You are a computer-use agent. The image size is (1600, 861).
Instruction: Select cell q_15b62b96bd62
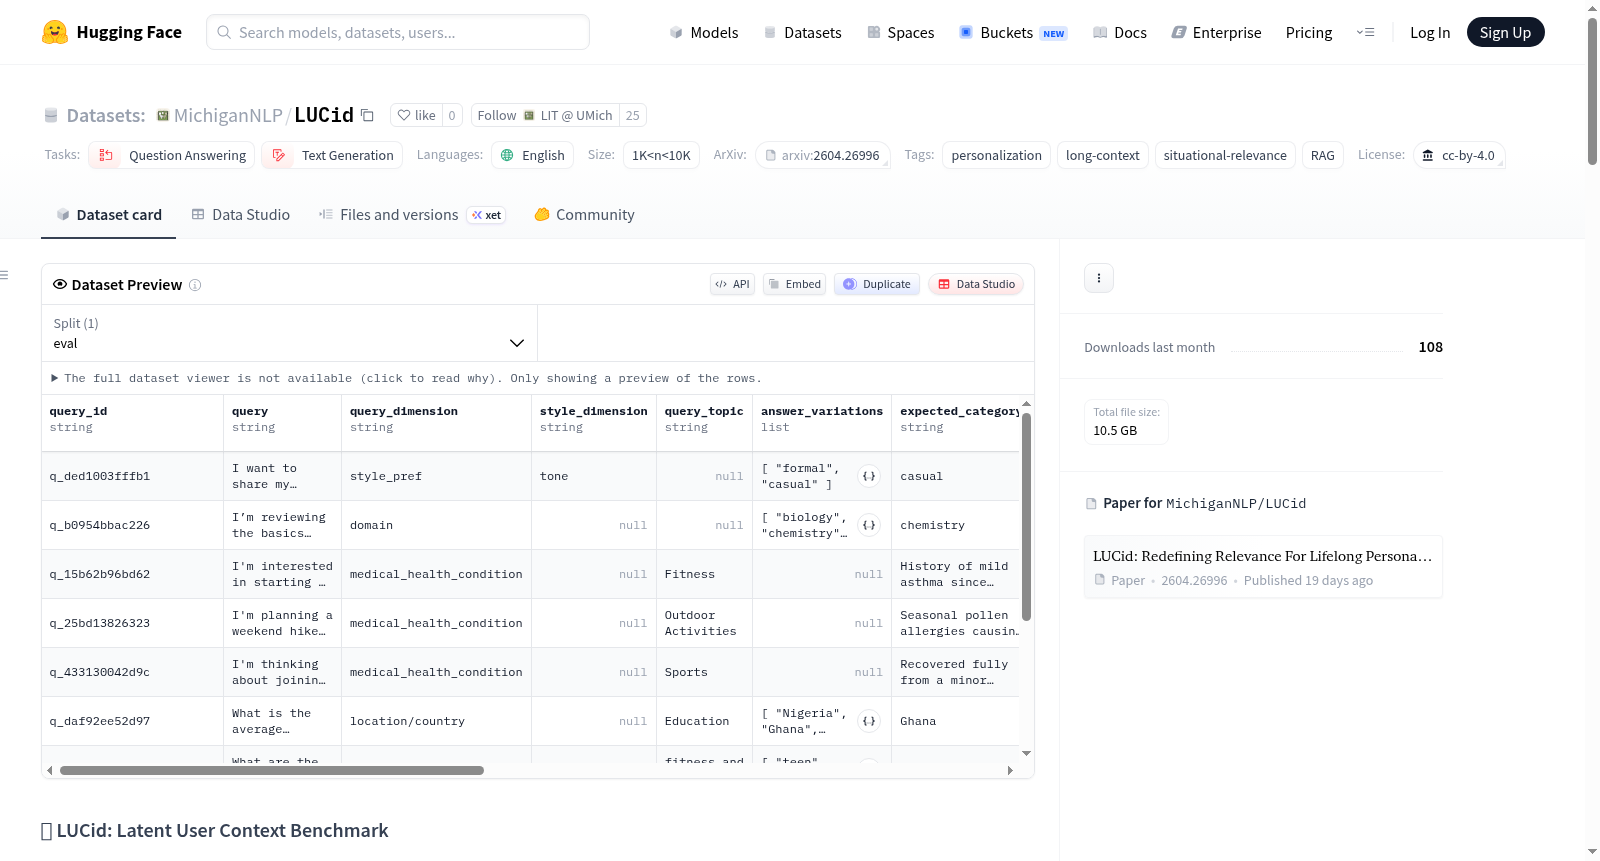tap(132, 574)
